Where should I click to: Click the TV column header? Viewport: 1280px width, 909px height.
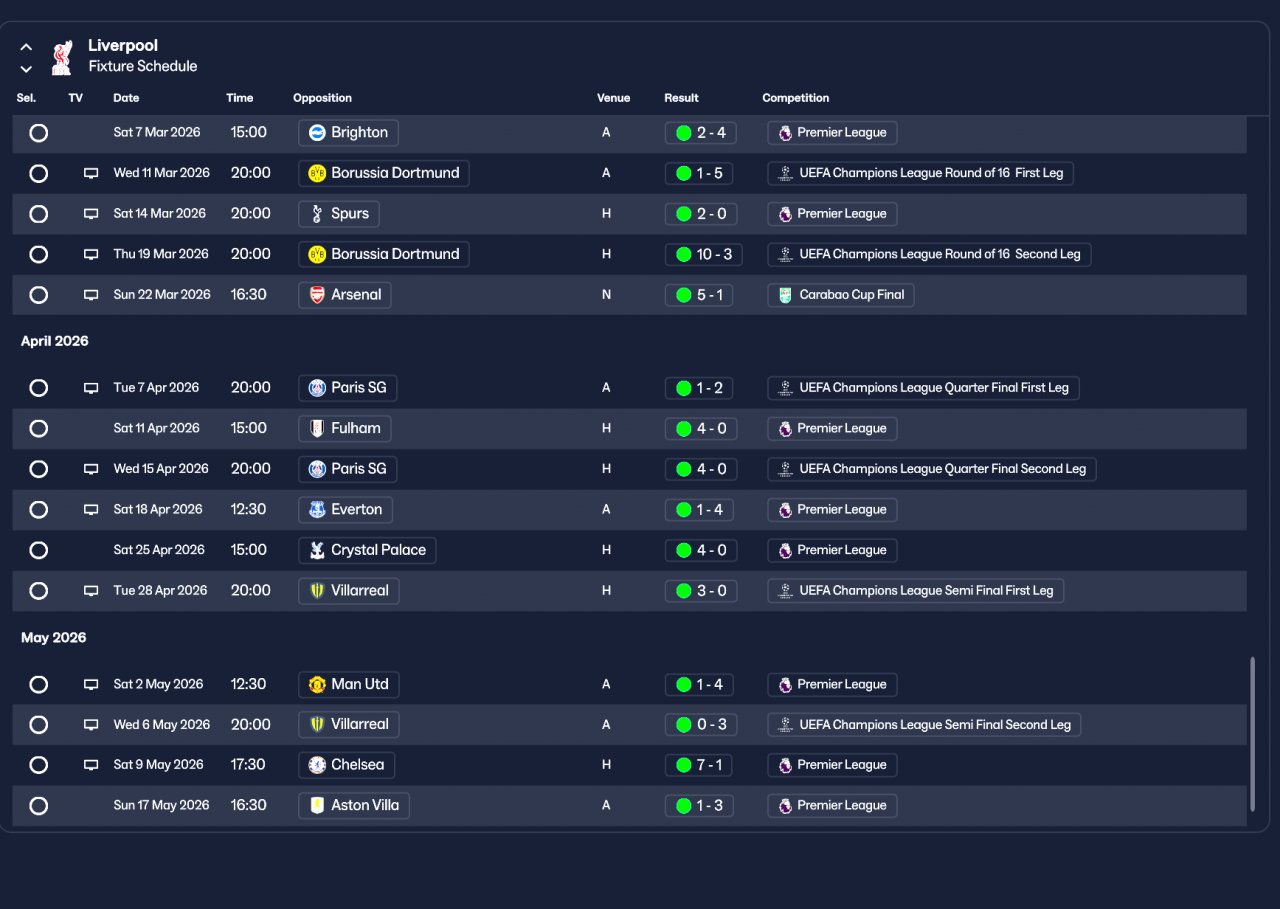pyautogui.click(x=76, y=98)
